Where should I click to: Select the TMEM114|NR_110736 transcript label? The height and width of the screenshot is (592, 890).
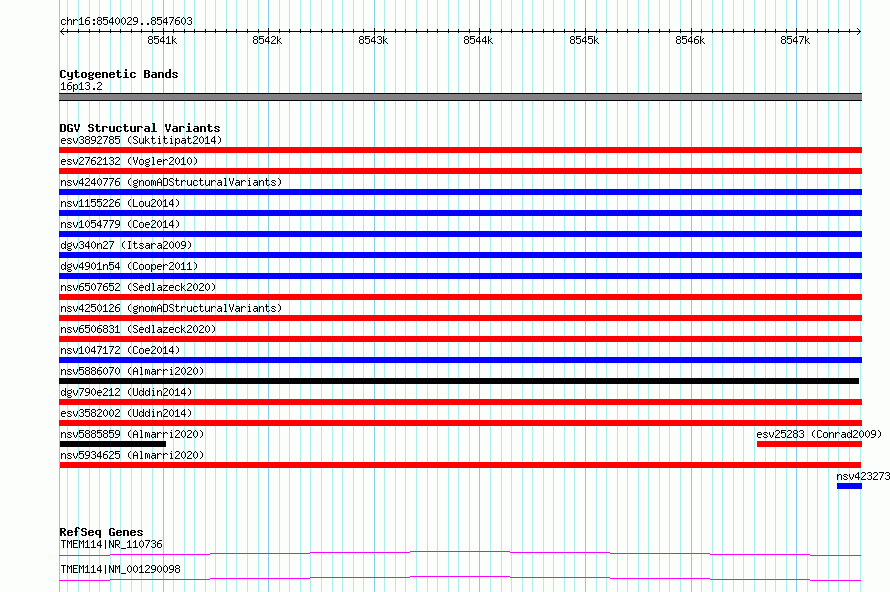point(111,544)
